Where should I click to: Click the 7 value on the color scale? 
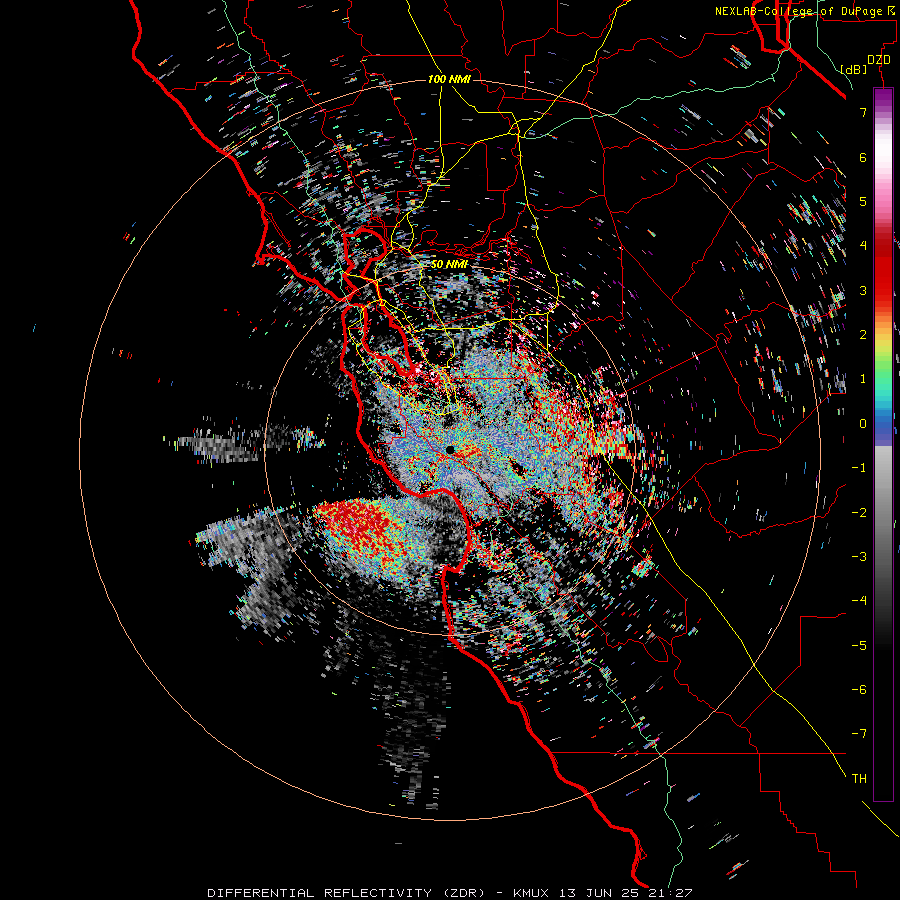click(x=863, y=112)
